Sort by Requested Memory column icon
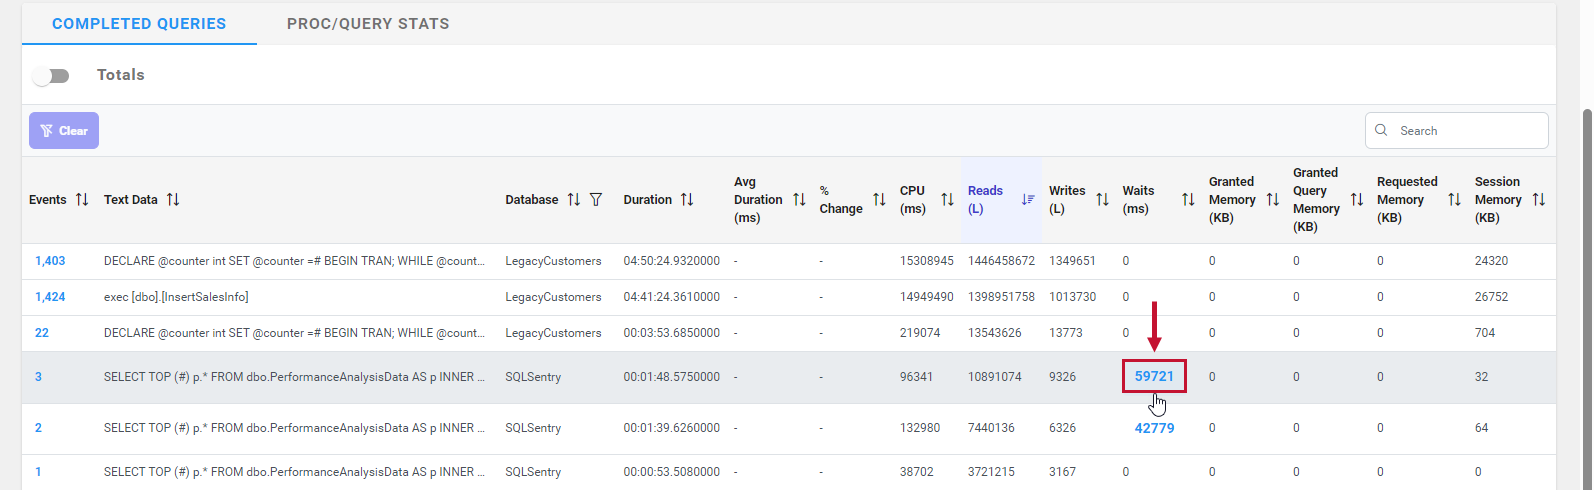The height and width of the screenshot is (490, 1594). (x=1454, y=200)
